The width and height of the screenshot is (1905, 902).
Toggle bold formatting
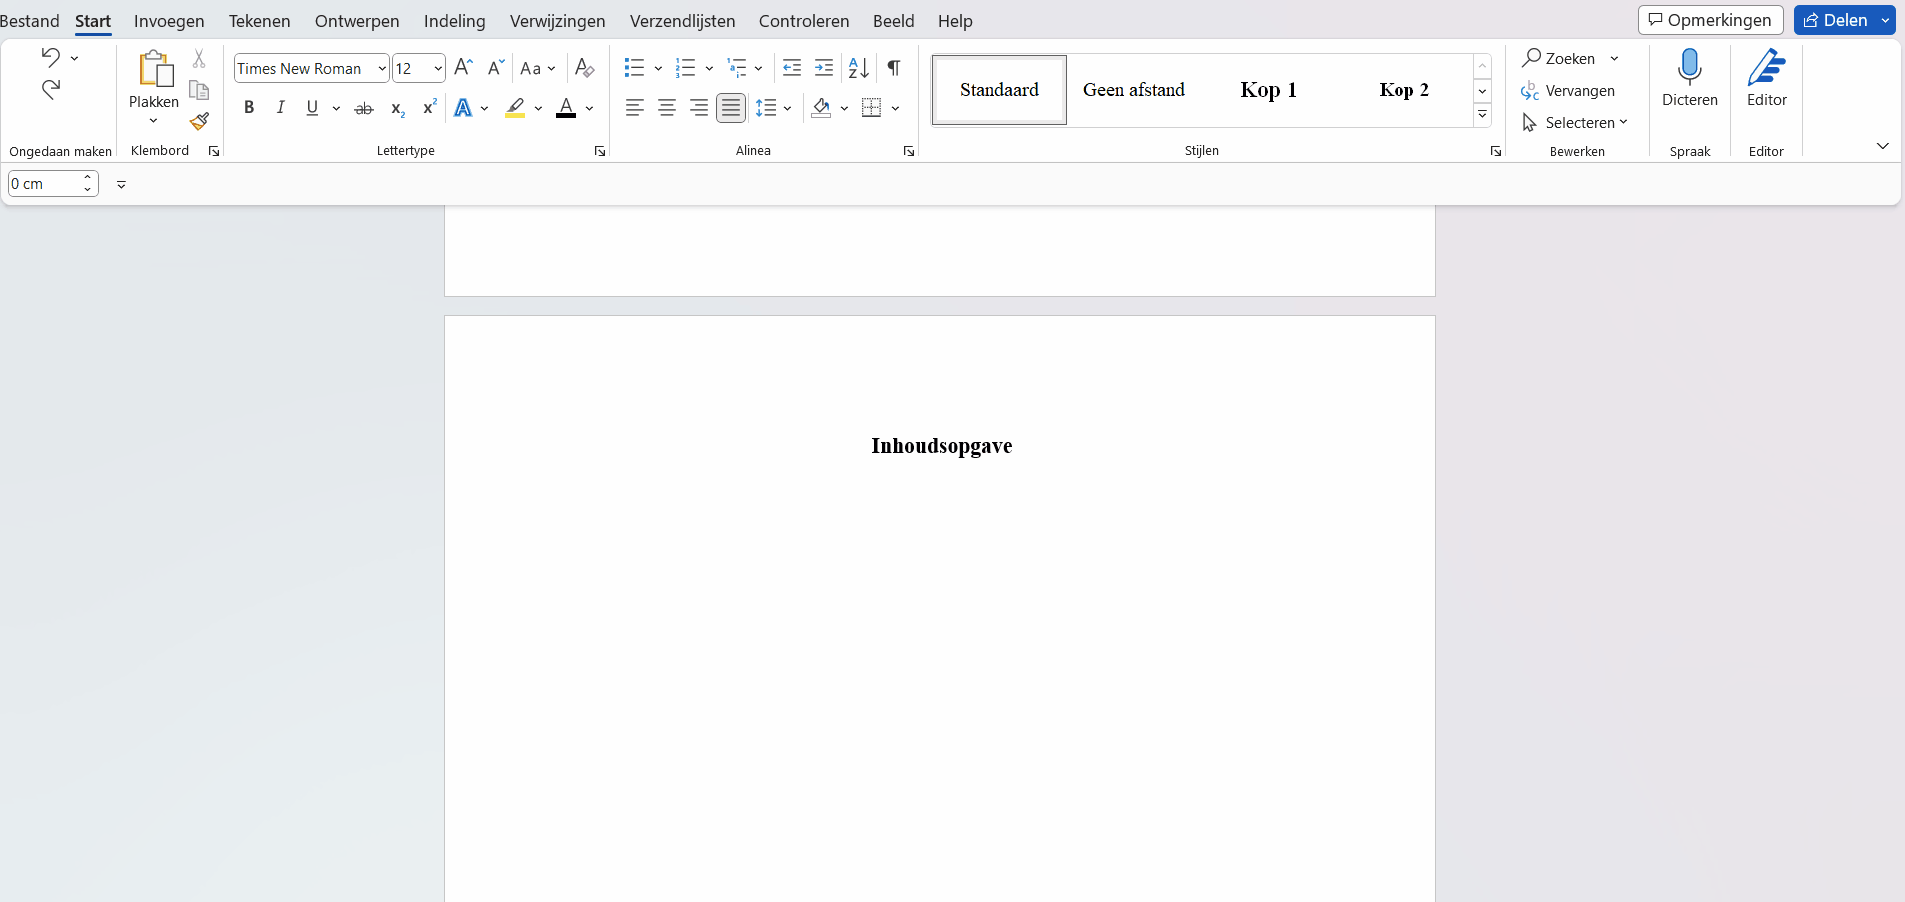point(249,107)
